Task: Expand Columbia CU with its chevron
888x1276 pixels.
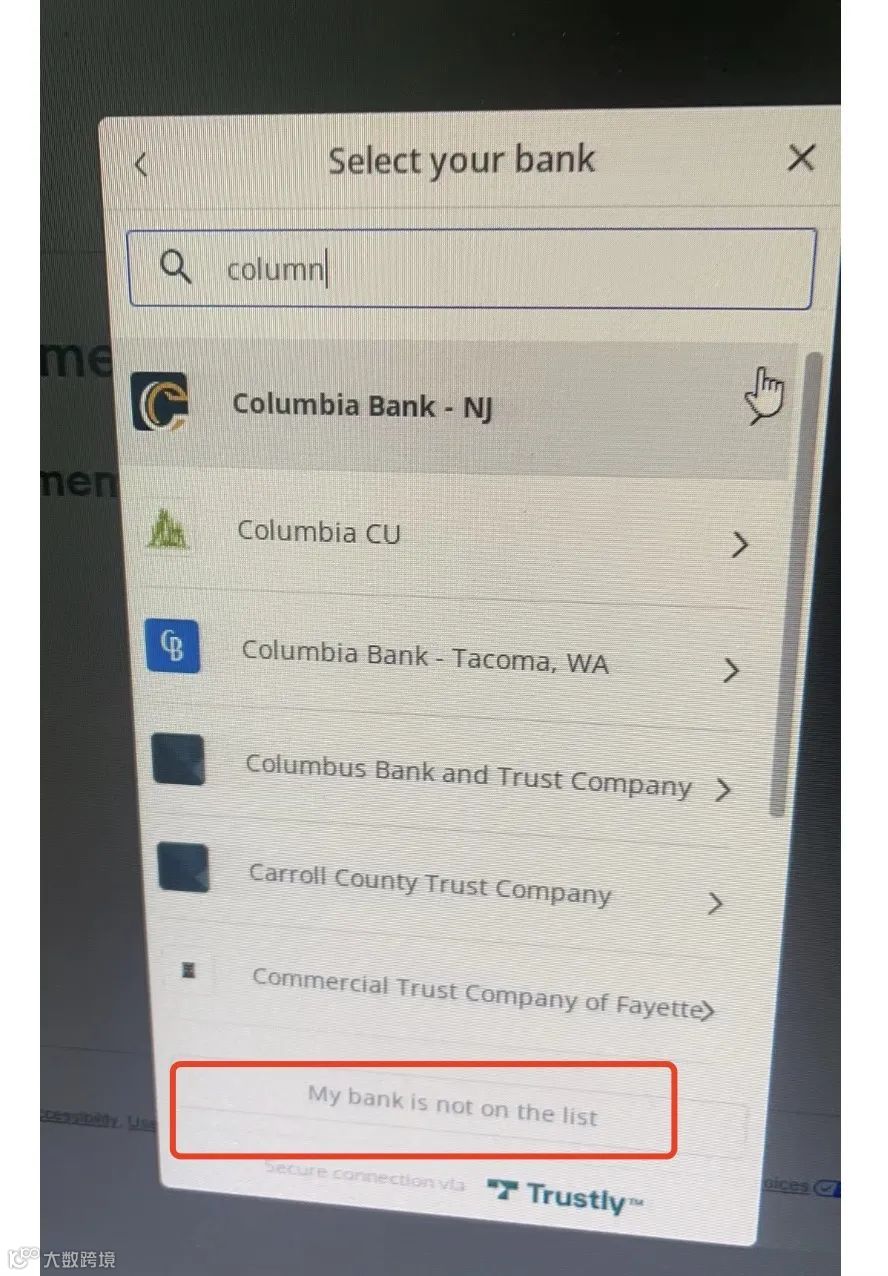Action: [x=740, y=545]
